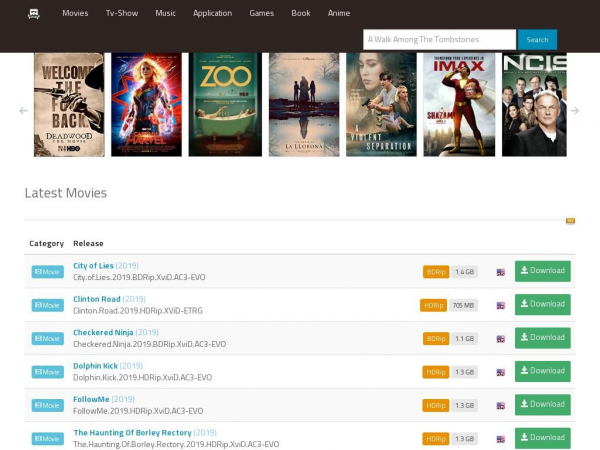The image size is (600, 450).
Task: Open the Application category
Action: (x=212, y=13)
